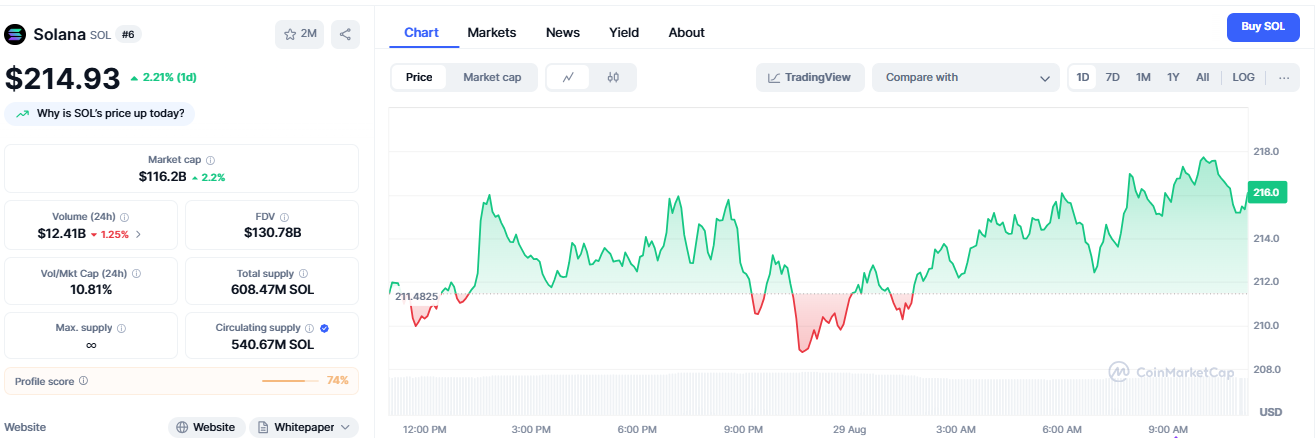Open TradingView chart button
The image size is (1315, 438).
click(810, 77)
